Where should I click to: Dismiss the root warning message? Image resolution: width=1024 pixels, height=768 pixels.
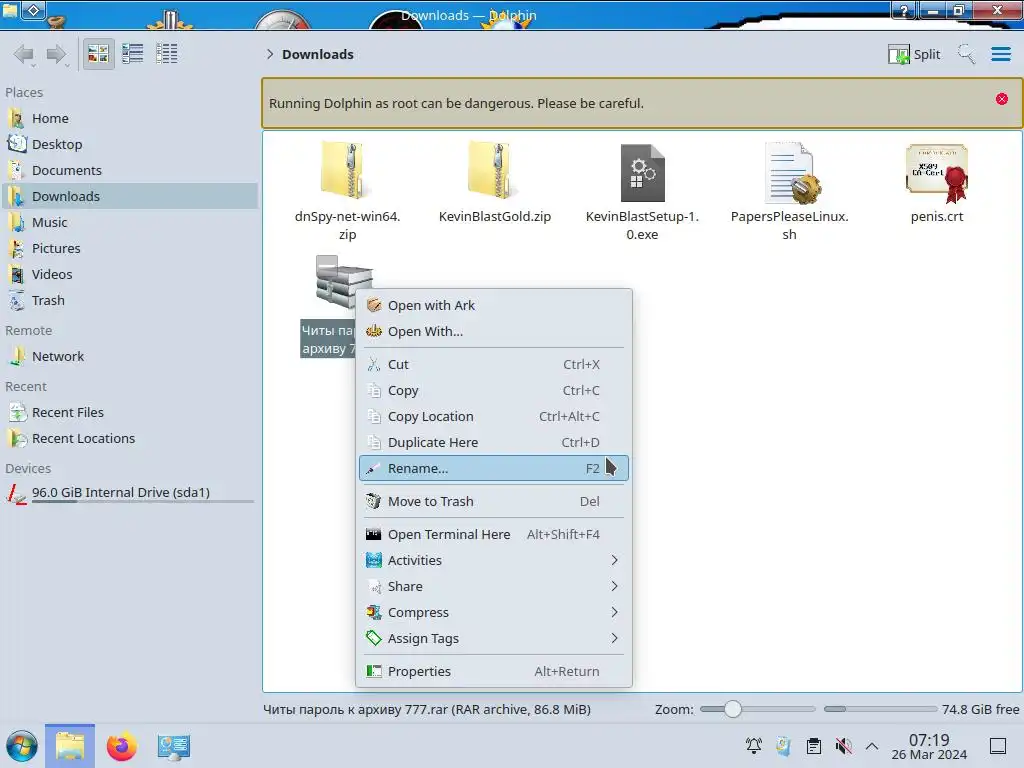click(x=1001, y=99)
